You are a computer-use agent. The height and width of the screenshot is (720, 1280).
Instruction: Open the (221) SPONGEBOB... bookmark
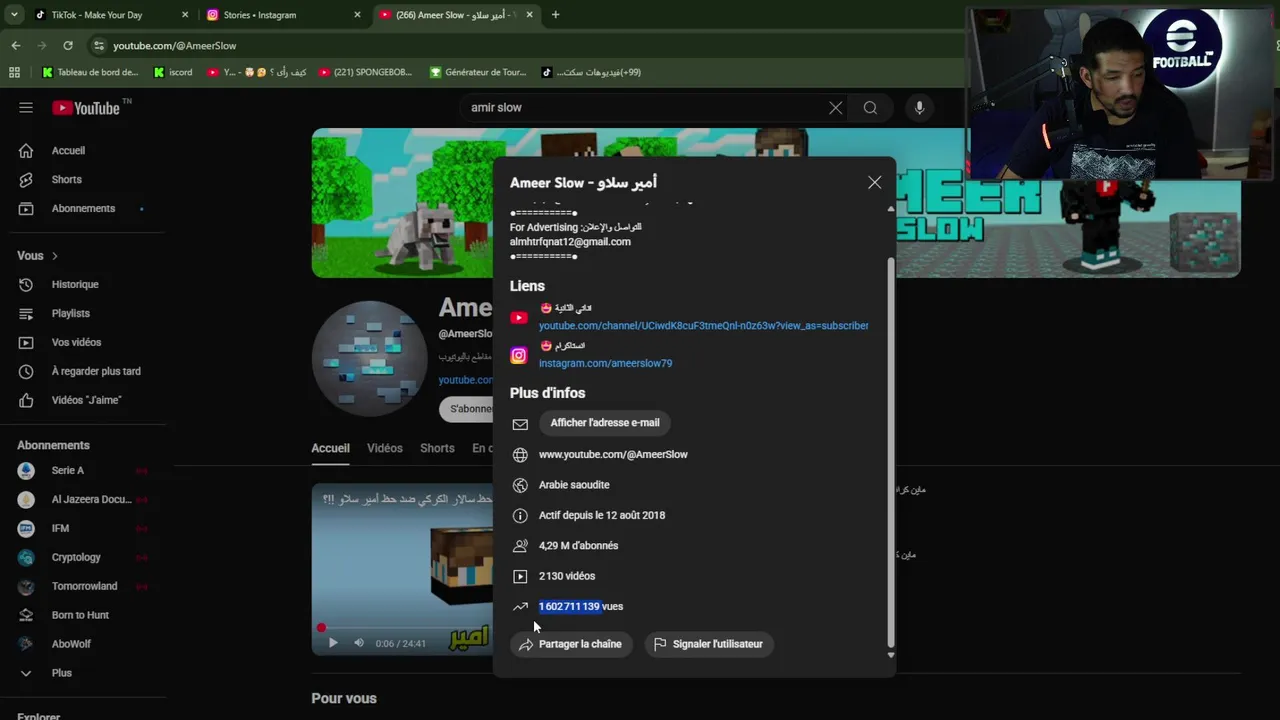click(365, 72)
